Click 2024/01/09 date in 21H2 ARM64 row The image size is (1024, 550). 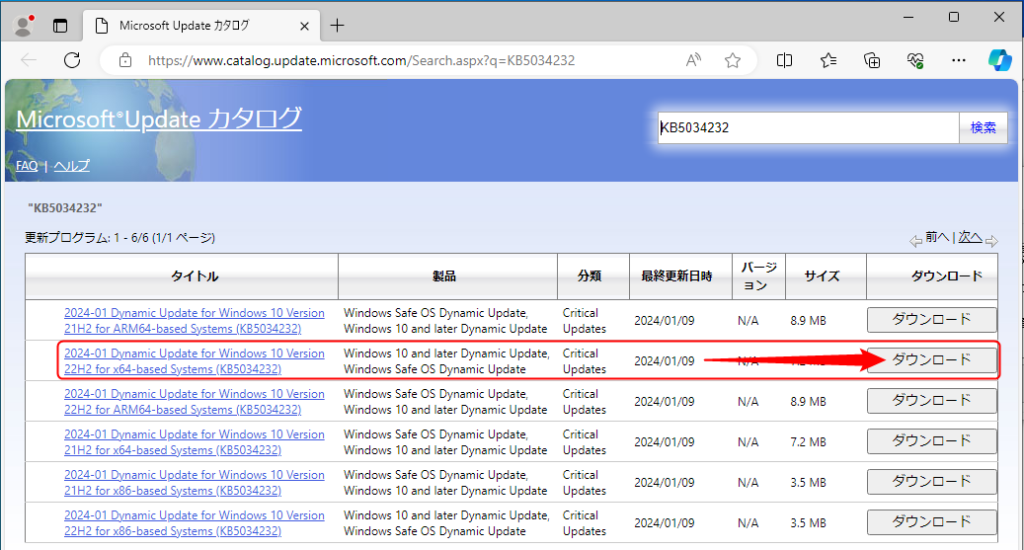664,321
